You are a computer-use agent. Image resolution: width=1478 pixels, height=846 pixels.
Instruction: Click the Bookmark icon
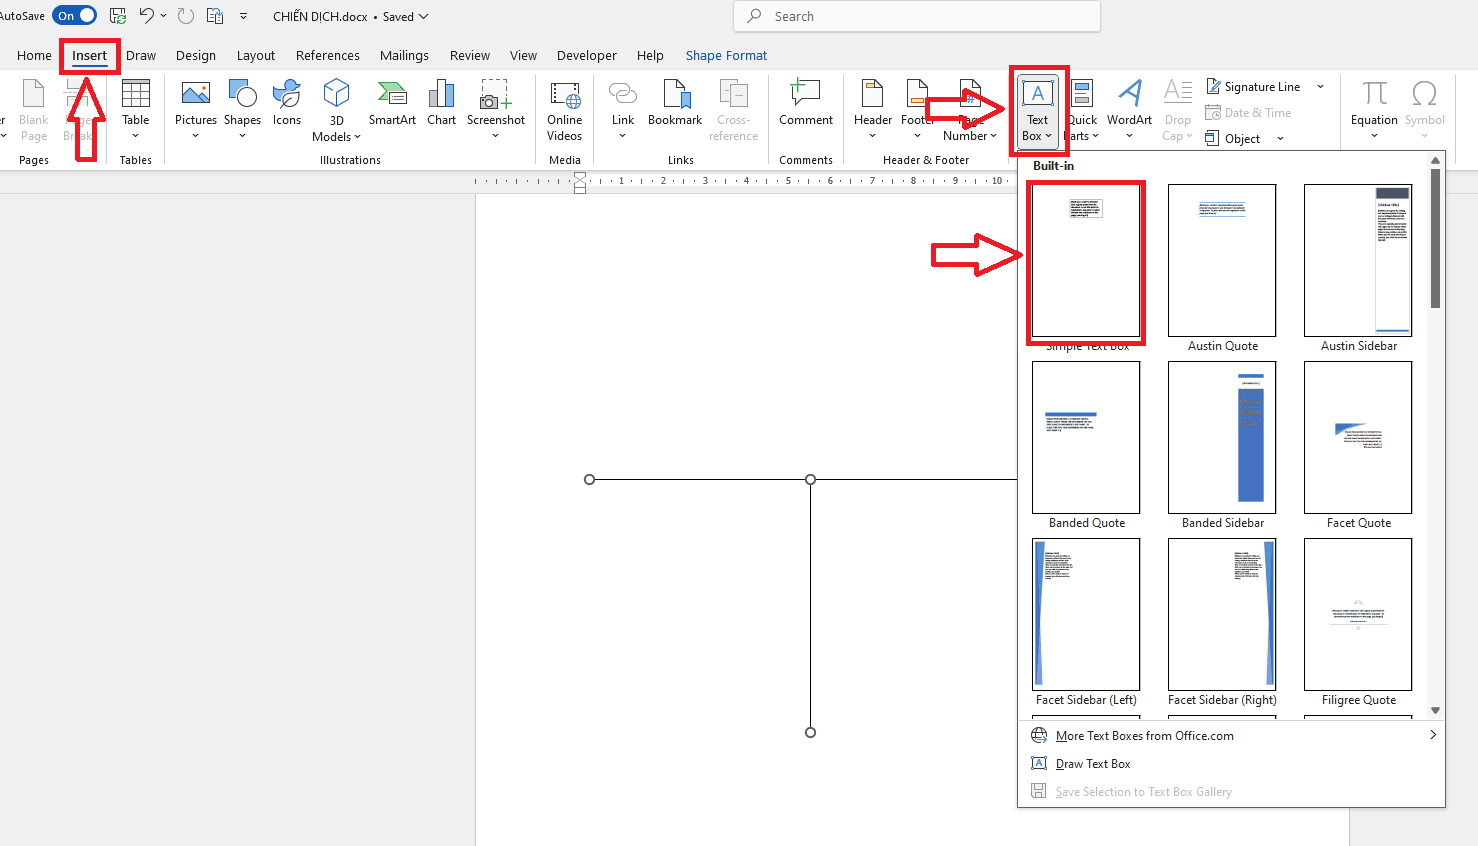point(675,105)
